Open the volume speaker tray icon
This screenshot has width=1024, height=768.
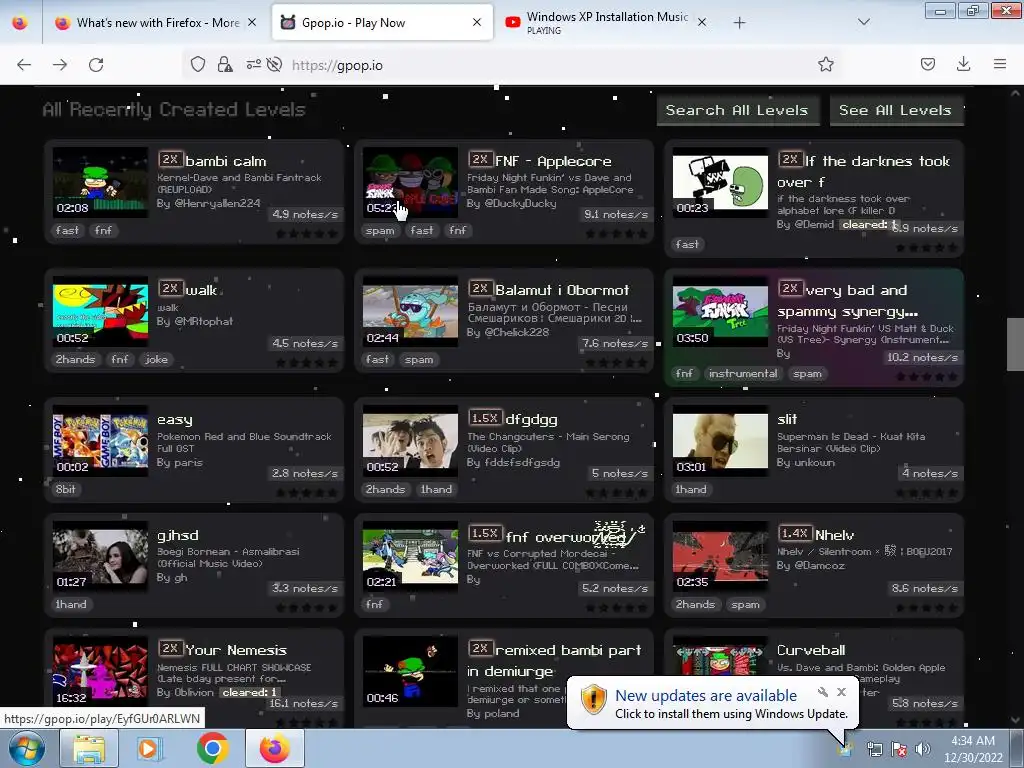[923, 749]
